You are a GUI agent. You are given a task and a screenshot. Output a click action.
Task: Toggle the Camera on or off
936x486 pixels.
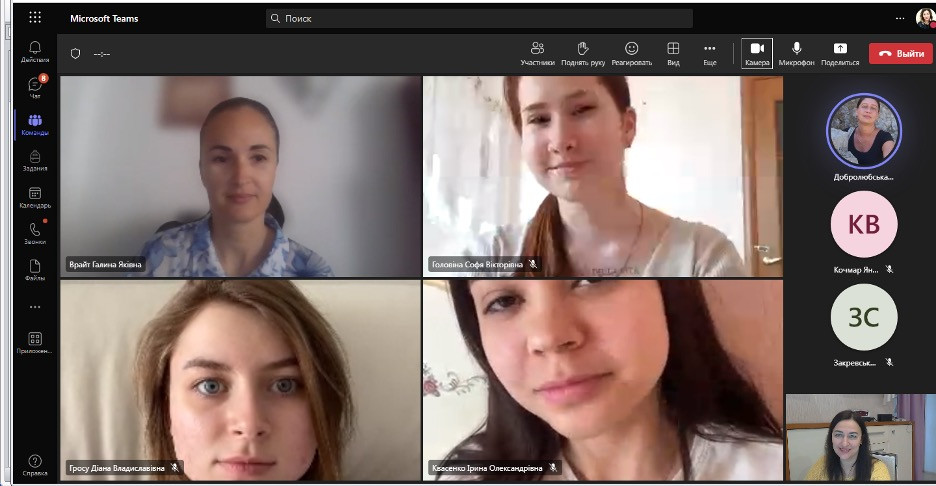pos(757,54)
